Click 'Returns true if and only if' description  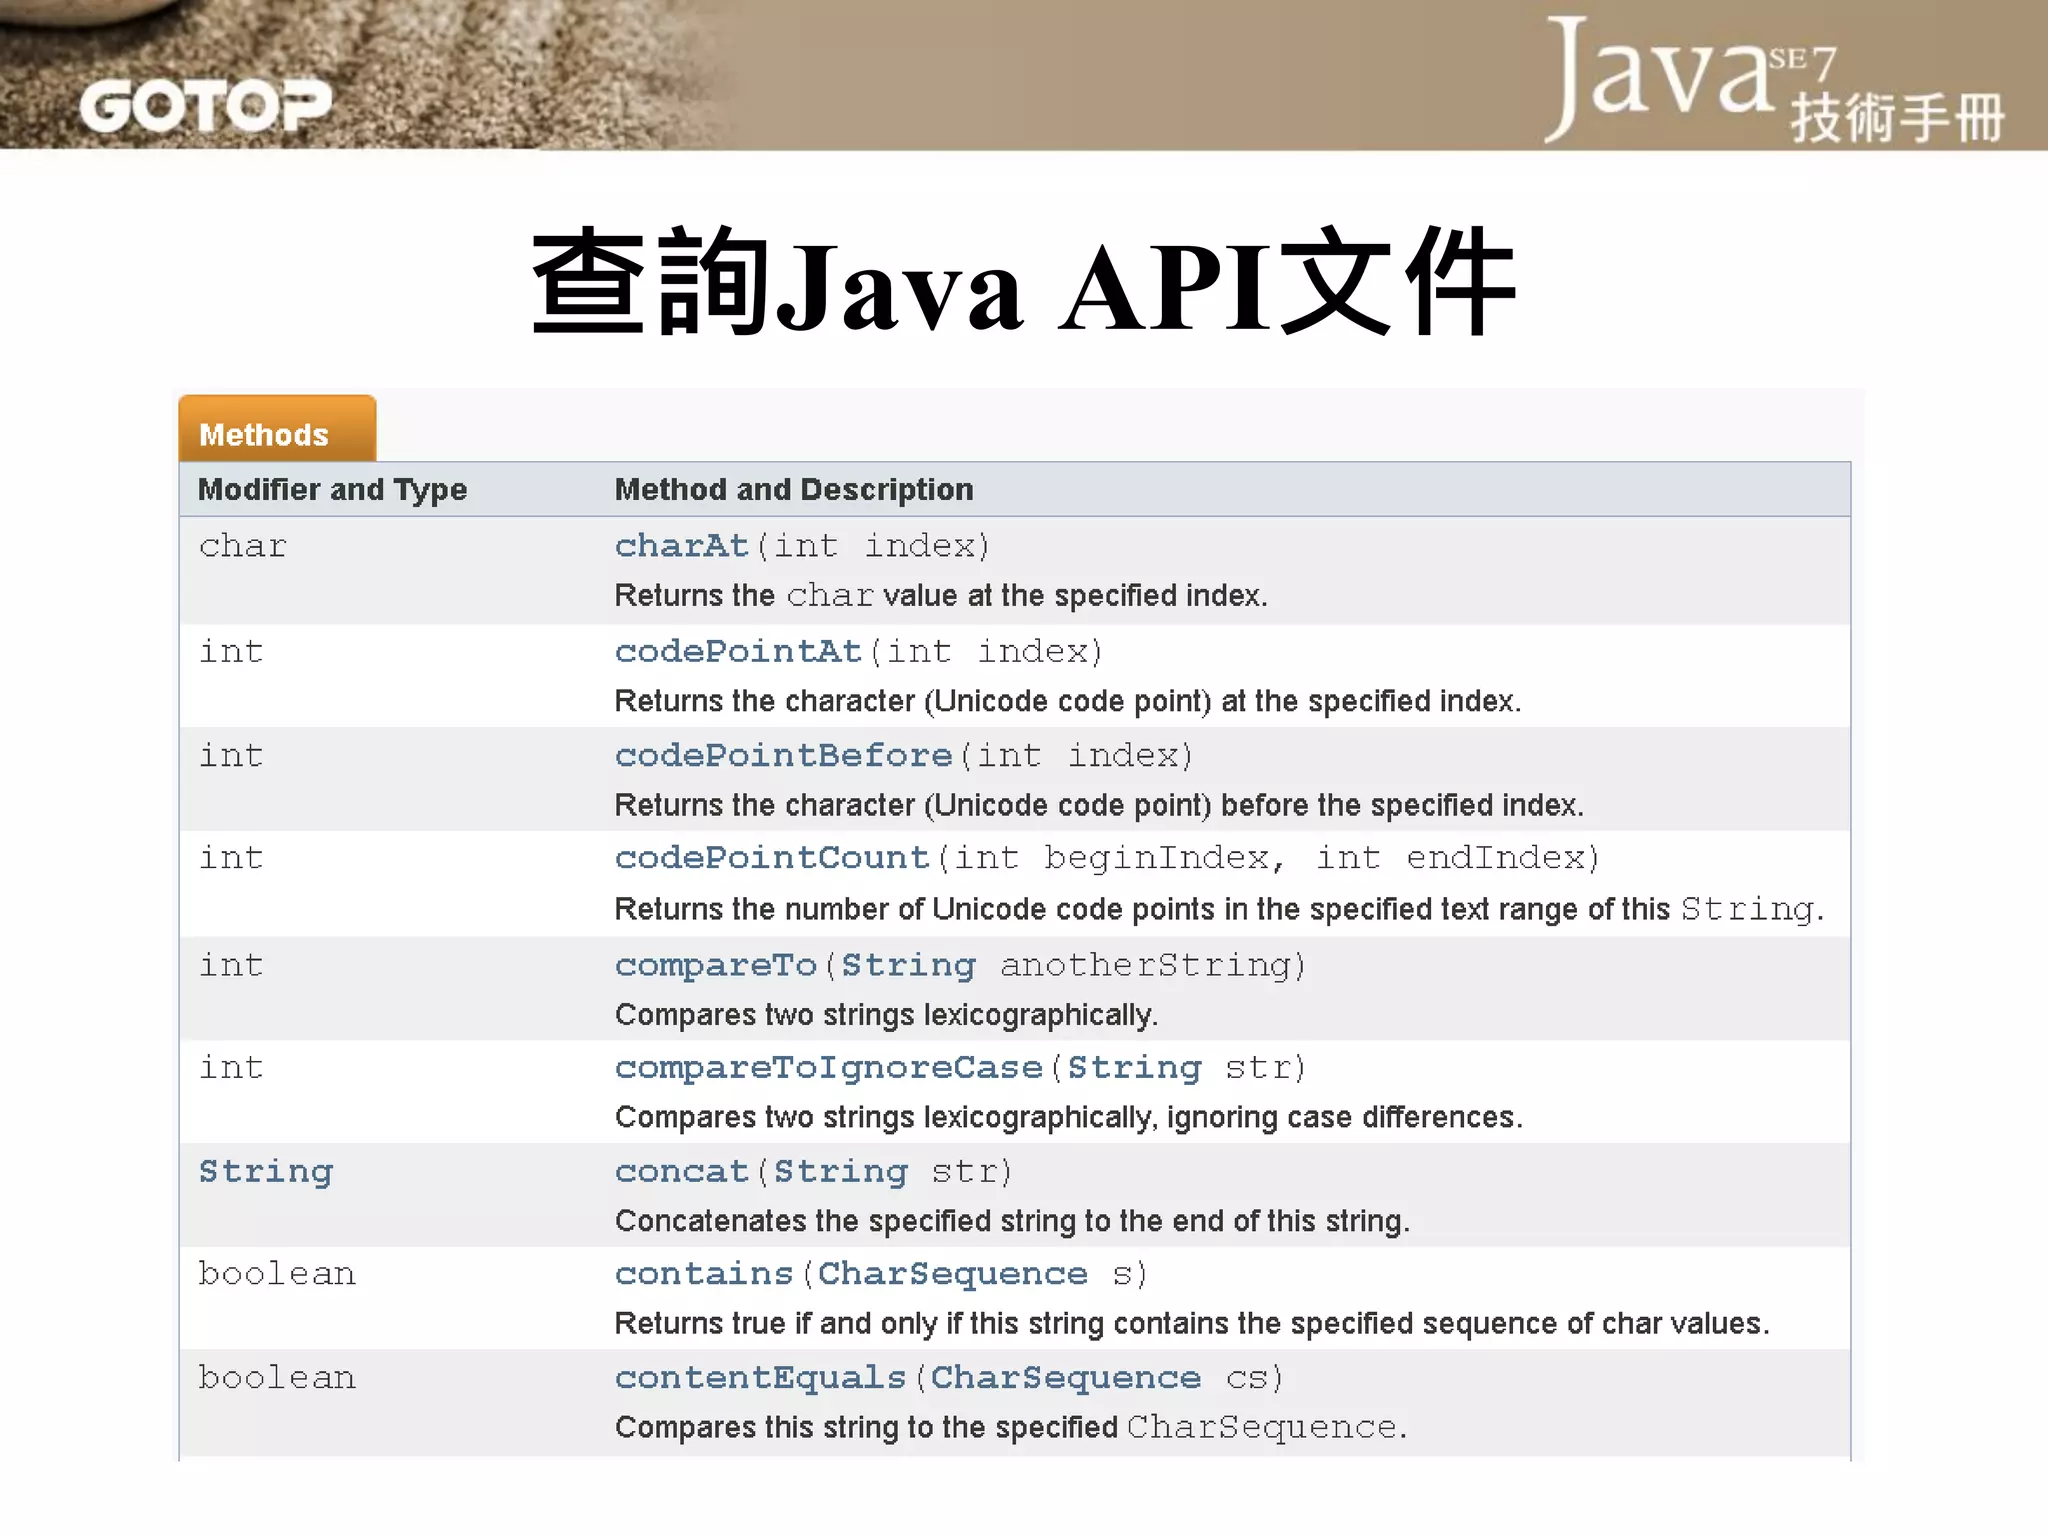(x=1192, y=1324)
